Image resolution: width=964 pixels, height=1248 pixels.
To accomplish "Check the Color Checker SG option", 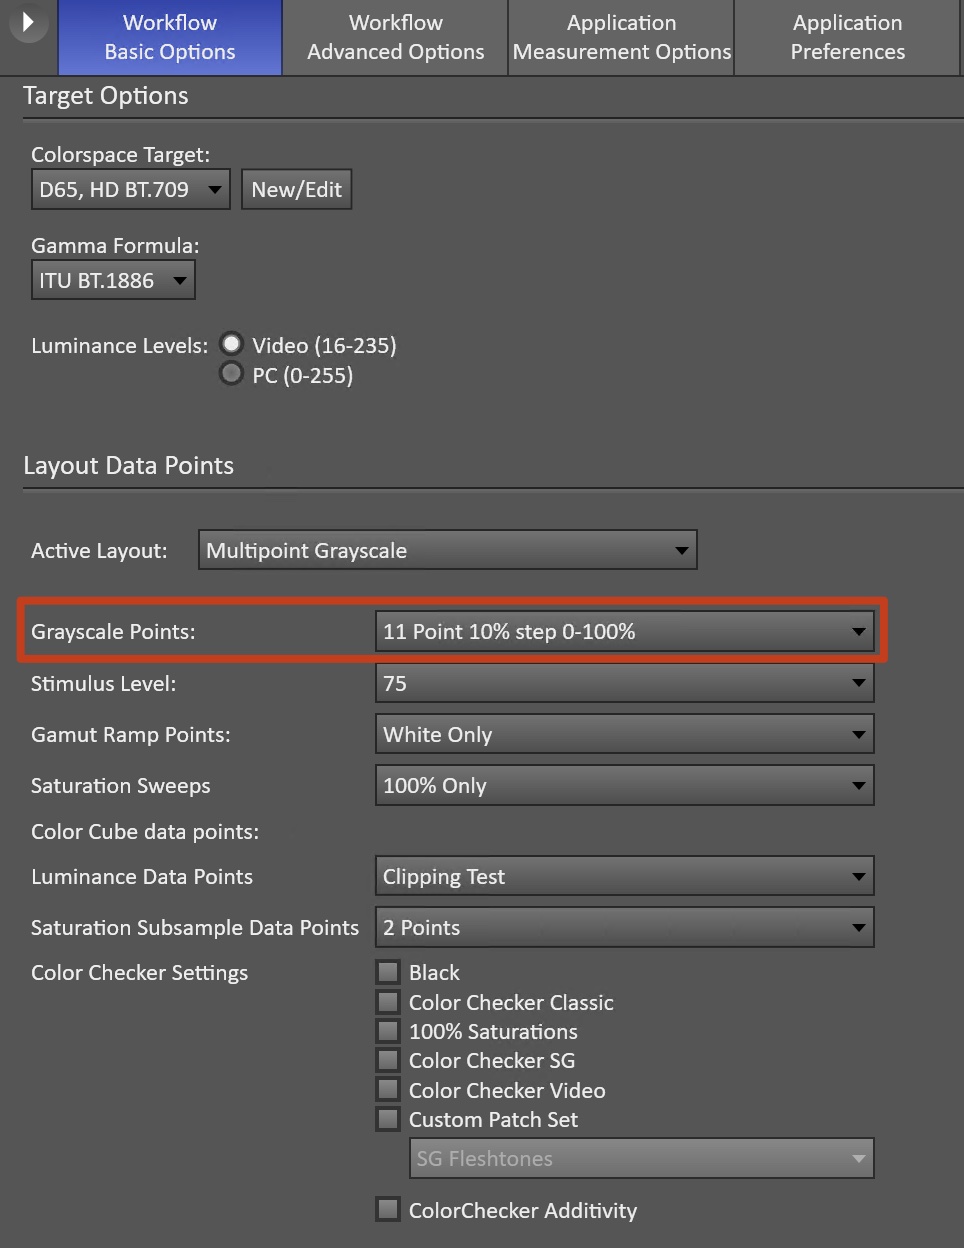I will [388, 1060].
